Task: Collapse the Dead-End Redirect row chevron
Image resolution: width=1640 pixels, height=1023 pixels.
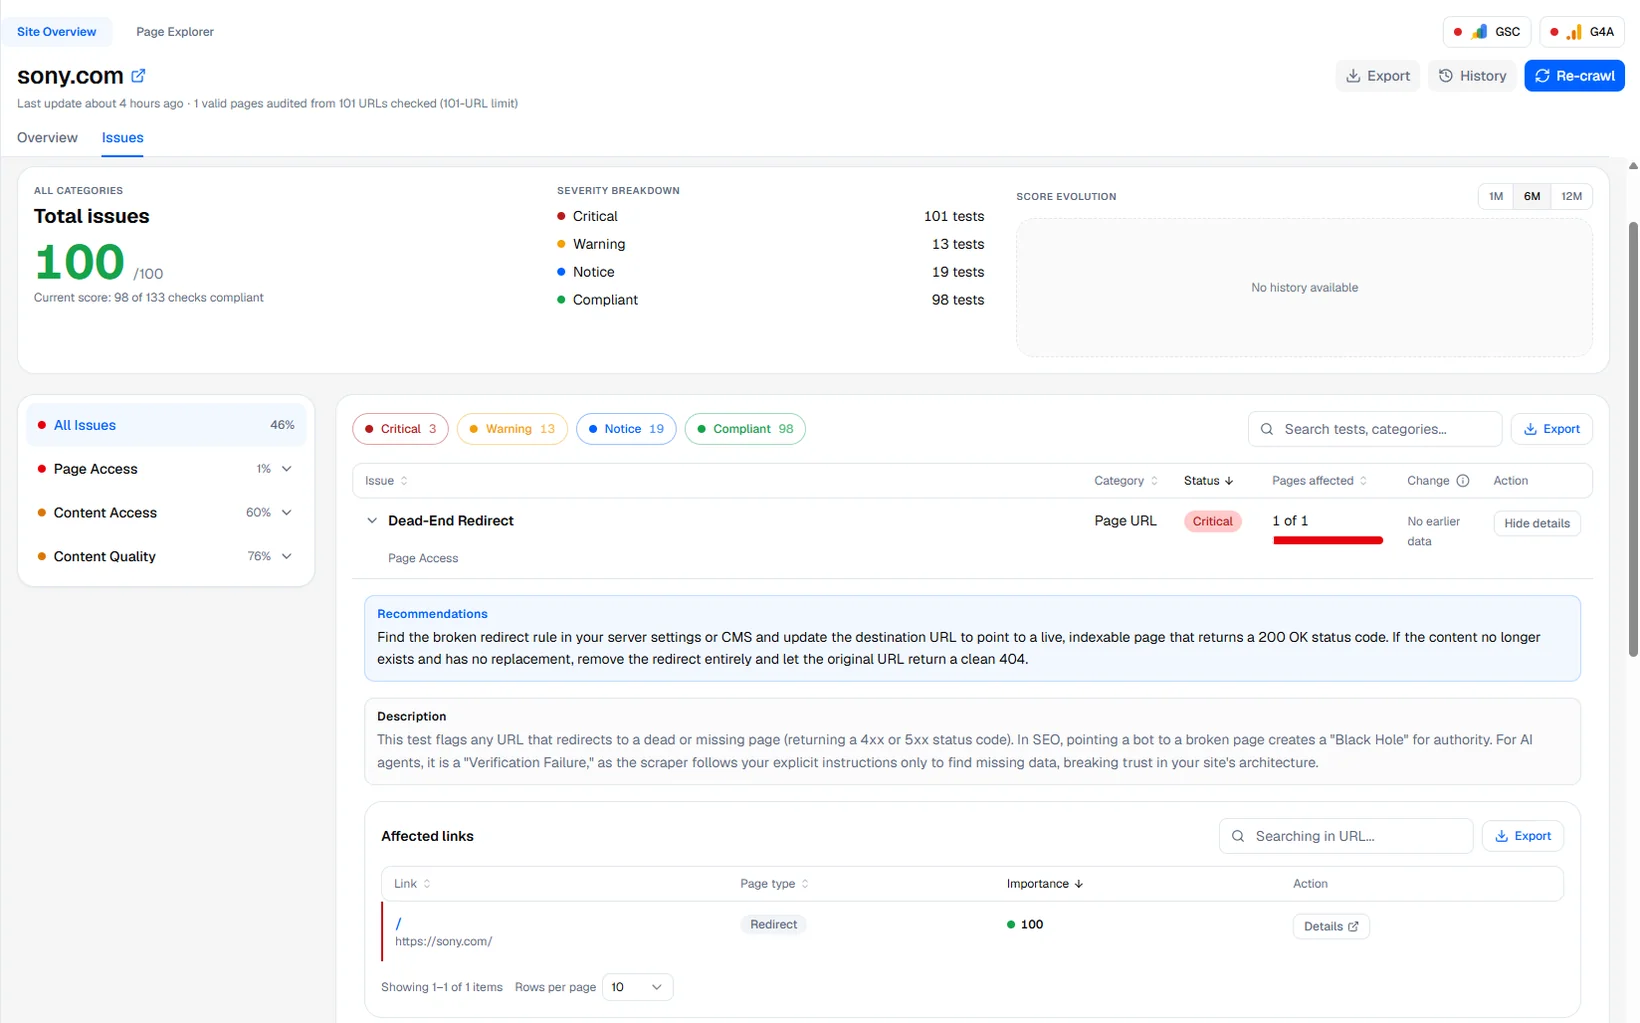Action: point(372,521)
